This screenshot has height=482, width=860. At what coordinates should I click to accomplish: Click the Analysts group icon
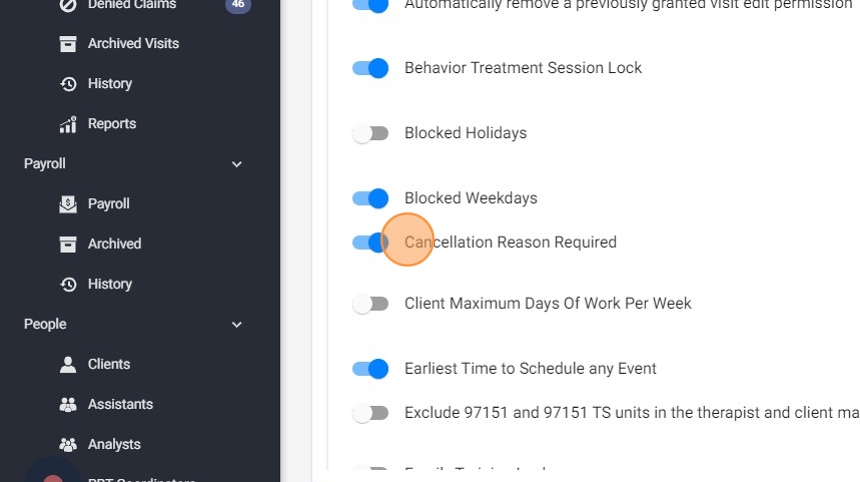(x=68, y=444)
